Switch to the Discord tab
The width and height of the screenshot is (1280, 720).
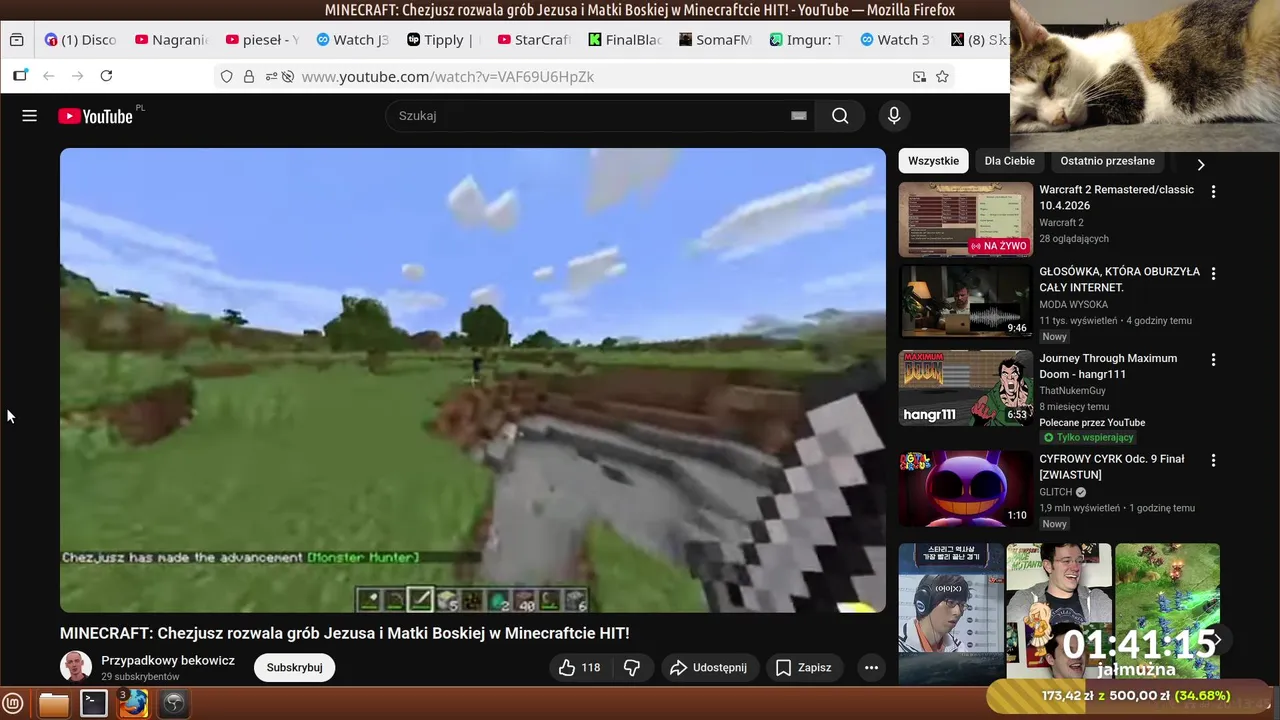pos(80,40)
